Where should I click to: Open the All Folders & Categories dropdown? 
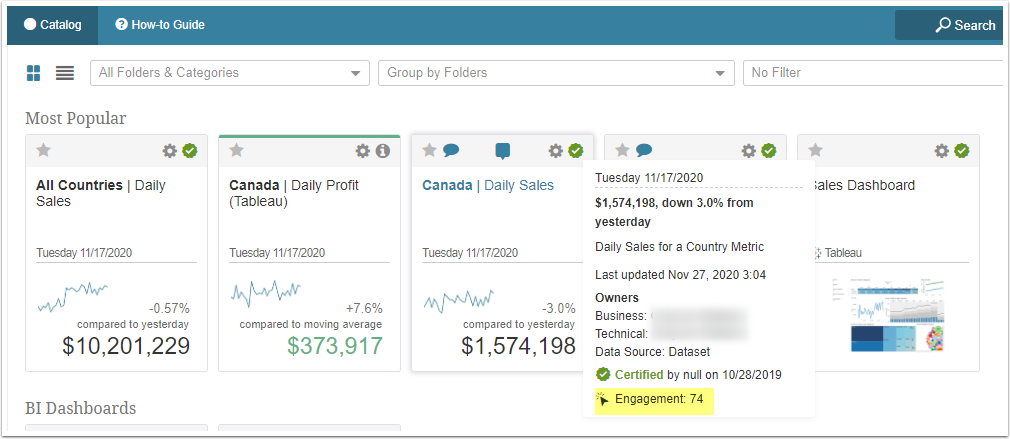pyautogui.click(x=230, y=73)
